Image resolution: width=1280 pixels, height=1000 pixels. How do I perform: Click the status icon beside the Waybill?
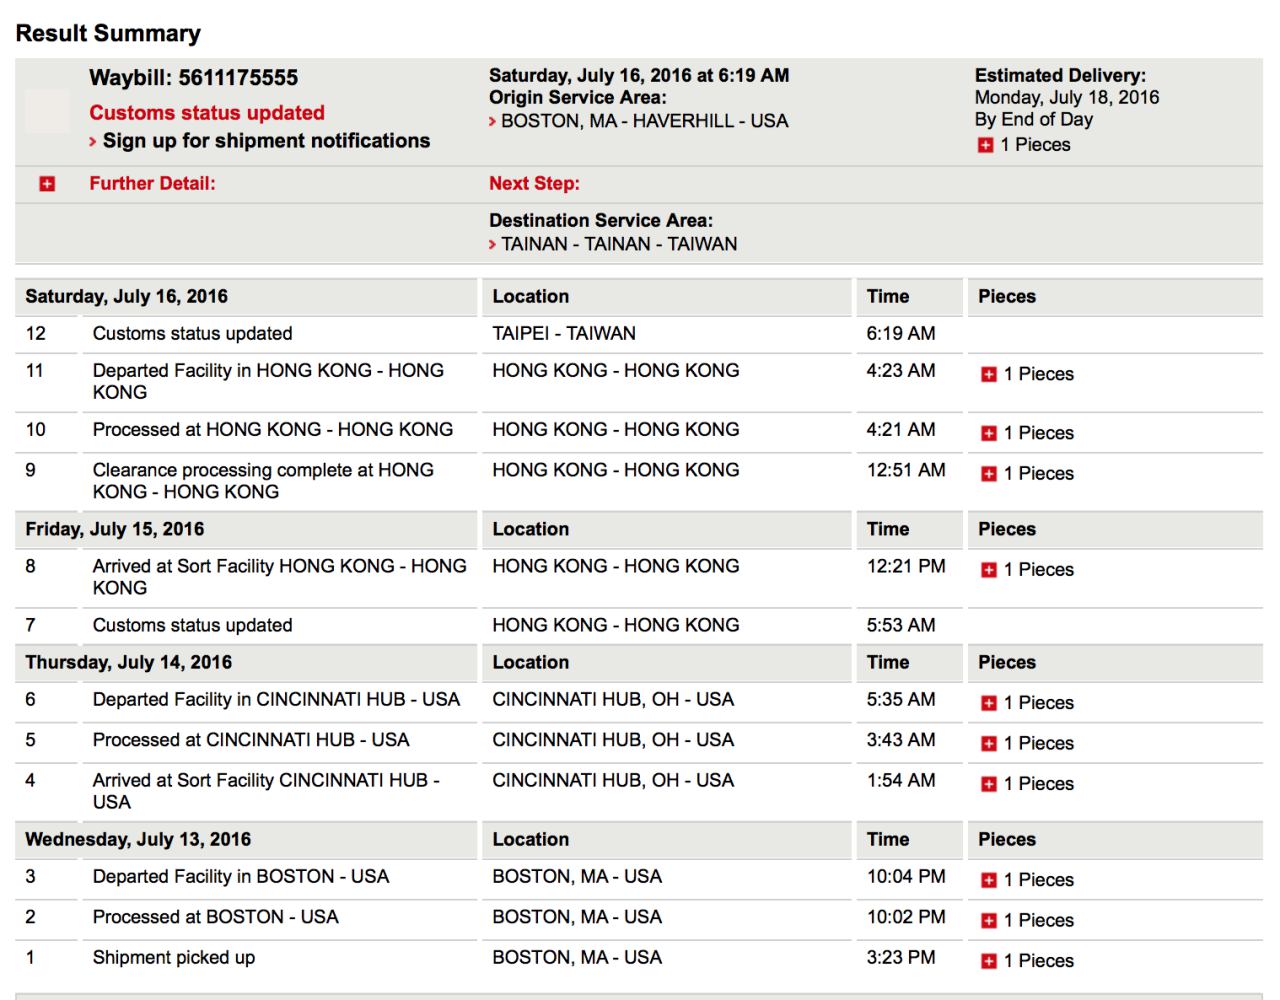coord(47,111)
